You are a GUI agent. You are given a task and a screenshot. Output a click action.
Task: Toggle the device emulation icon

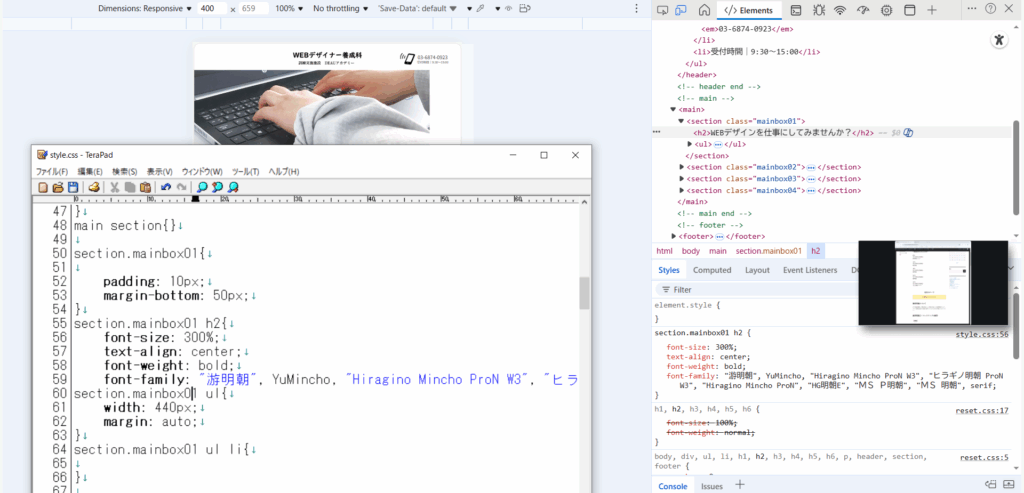pyautogui.click(x=681, y=10)
